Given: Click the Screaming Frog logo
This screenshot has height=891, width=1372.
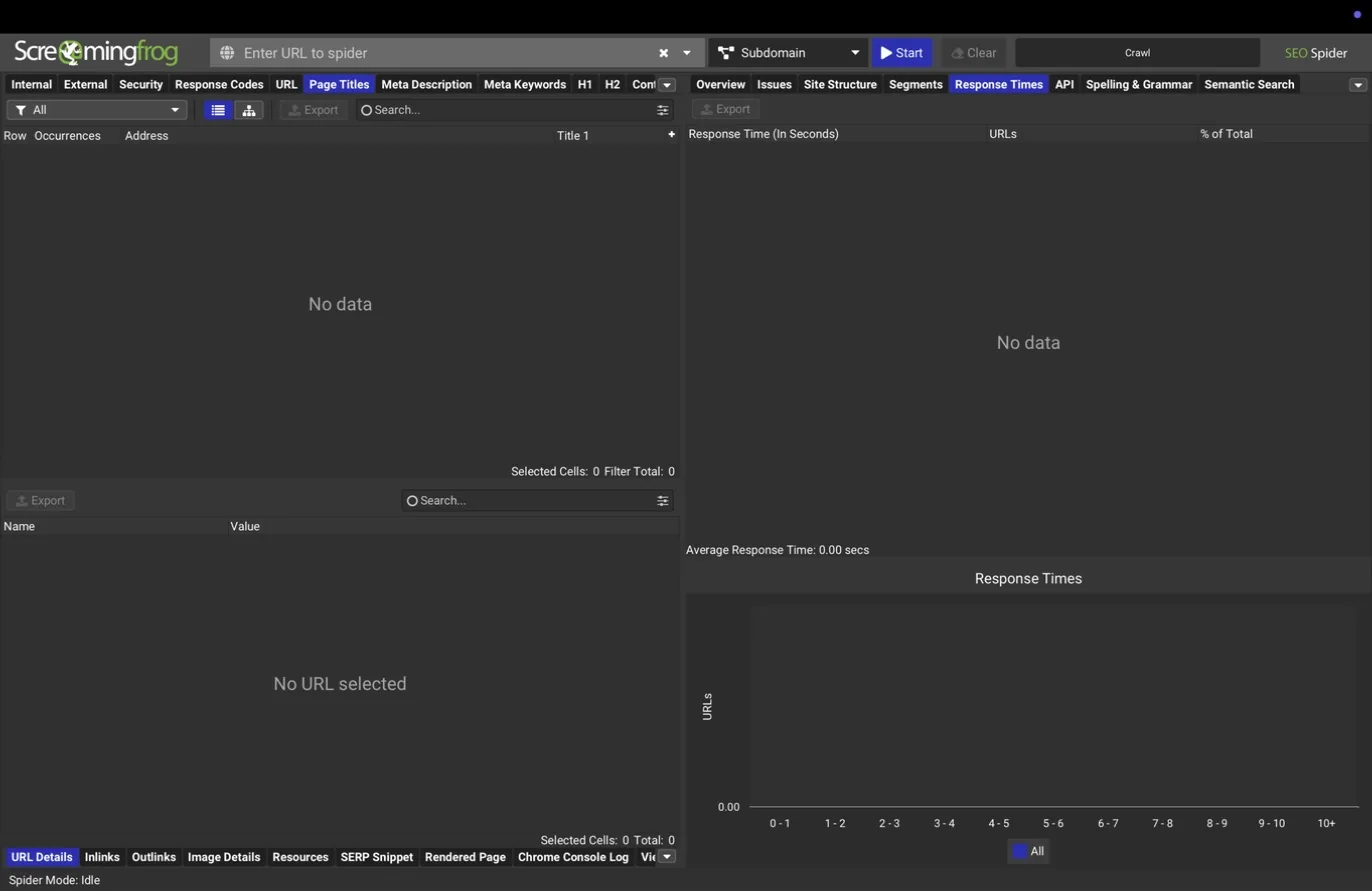Looking at the screenshot, I should coord(96,52).
